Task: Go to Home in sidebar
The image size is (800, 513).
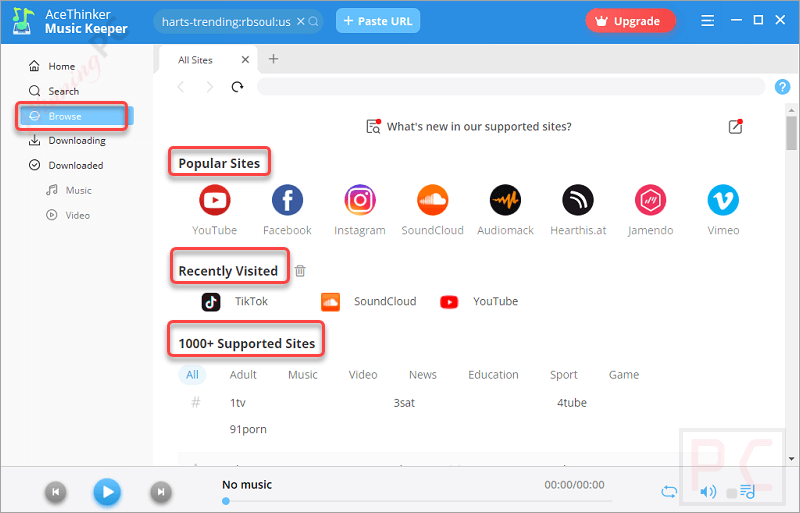Action: pos(52,66)
